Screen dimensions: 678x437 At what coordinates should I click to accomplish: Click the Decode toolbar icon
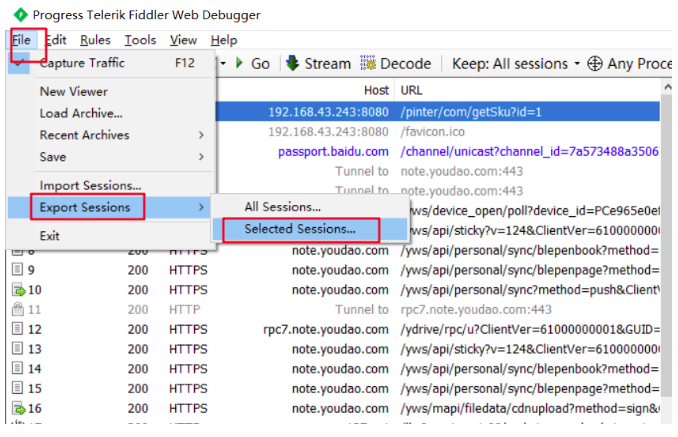[x=368, y=63]
